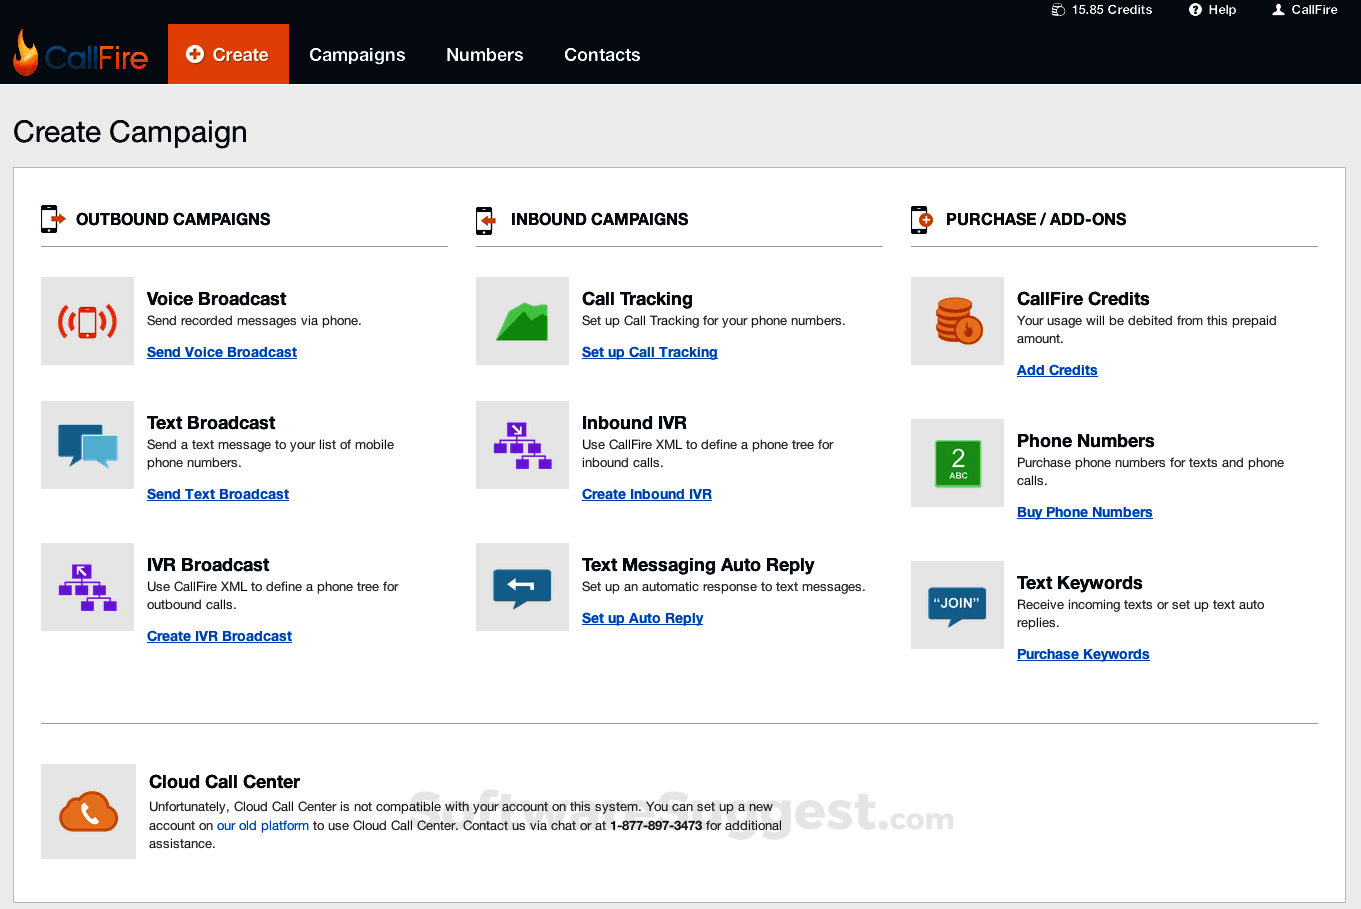
Task: Click the IVR Broadcast phone tree icon
Action: (87, 587)
